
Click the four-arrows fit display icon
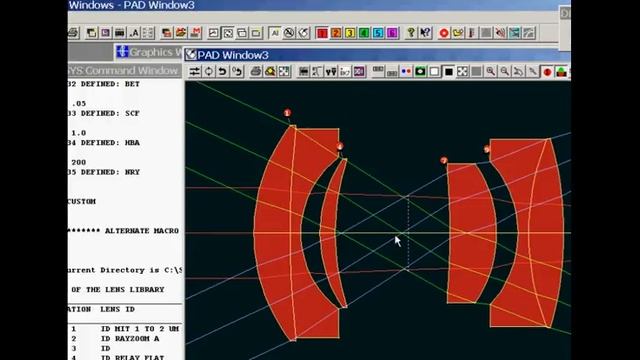[462, 72]
